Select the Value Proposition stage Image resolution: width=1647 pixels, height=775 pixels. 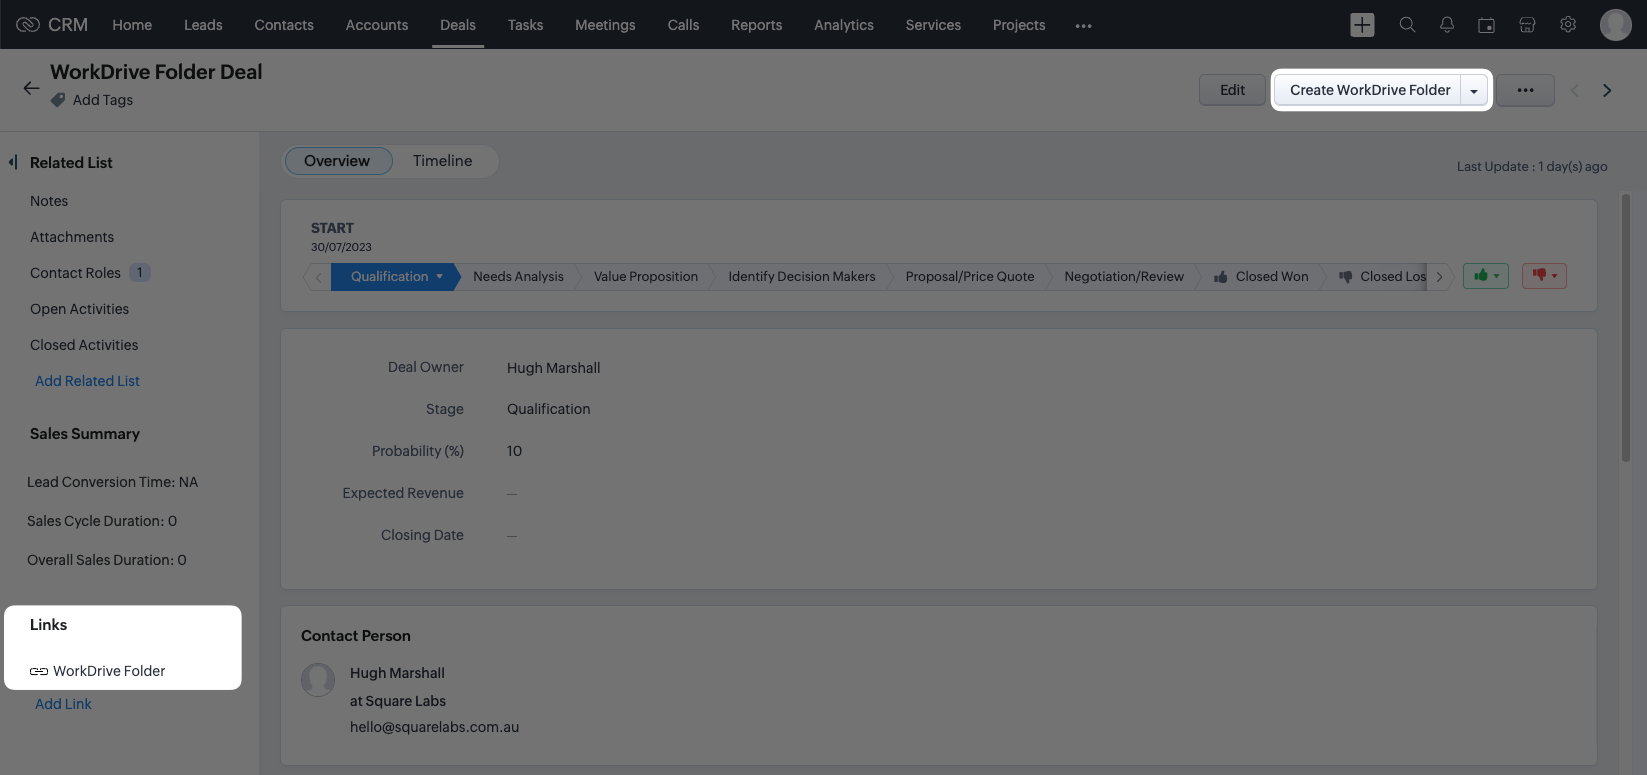point(646,277)
